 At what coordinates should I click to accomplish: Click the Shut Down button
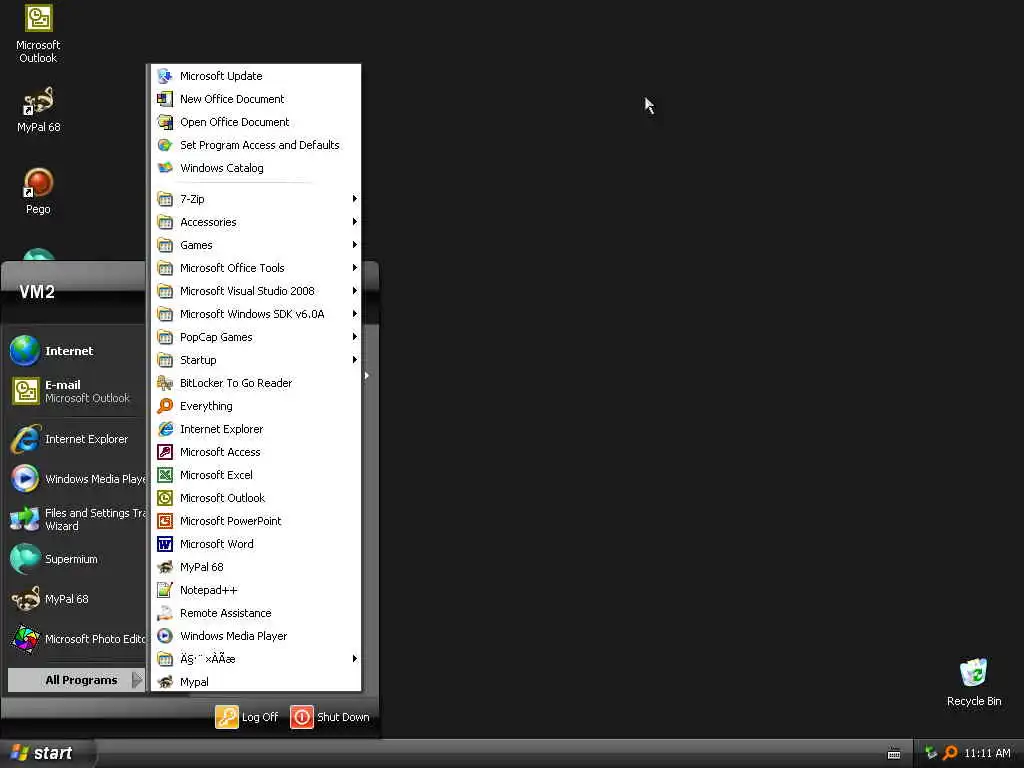click(330, 716)
